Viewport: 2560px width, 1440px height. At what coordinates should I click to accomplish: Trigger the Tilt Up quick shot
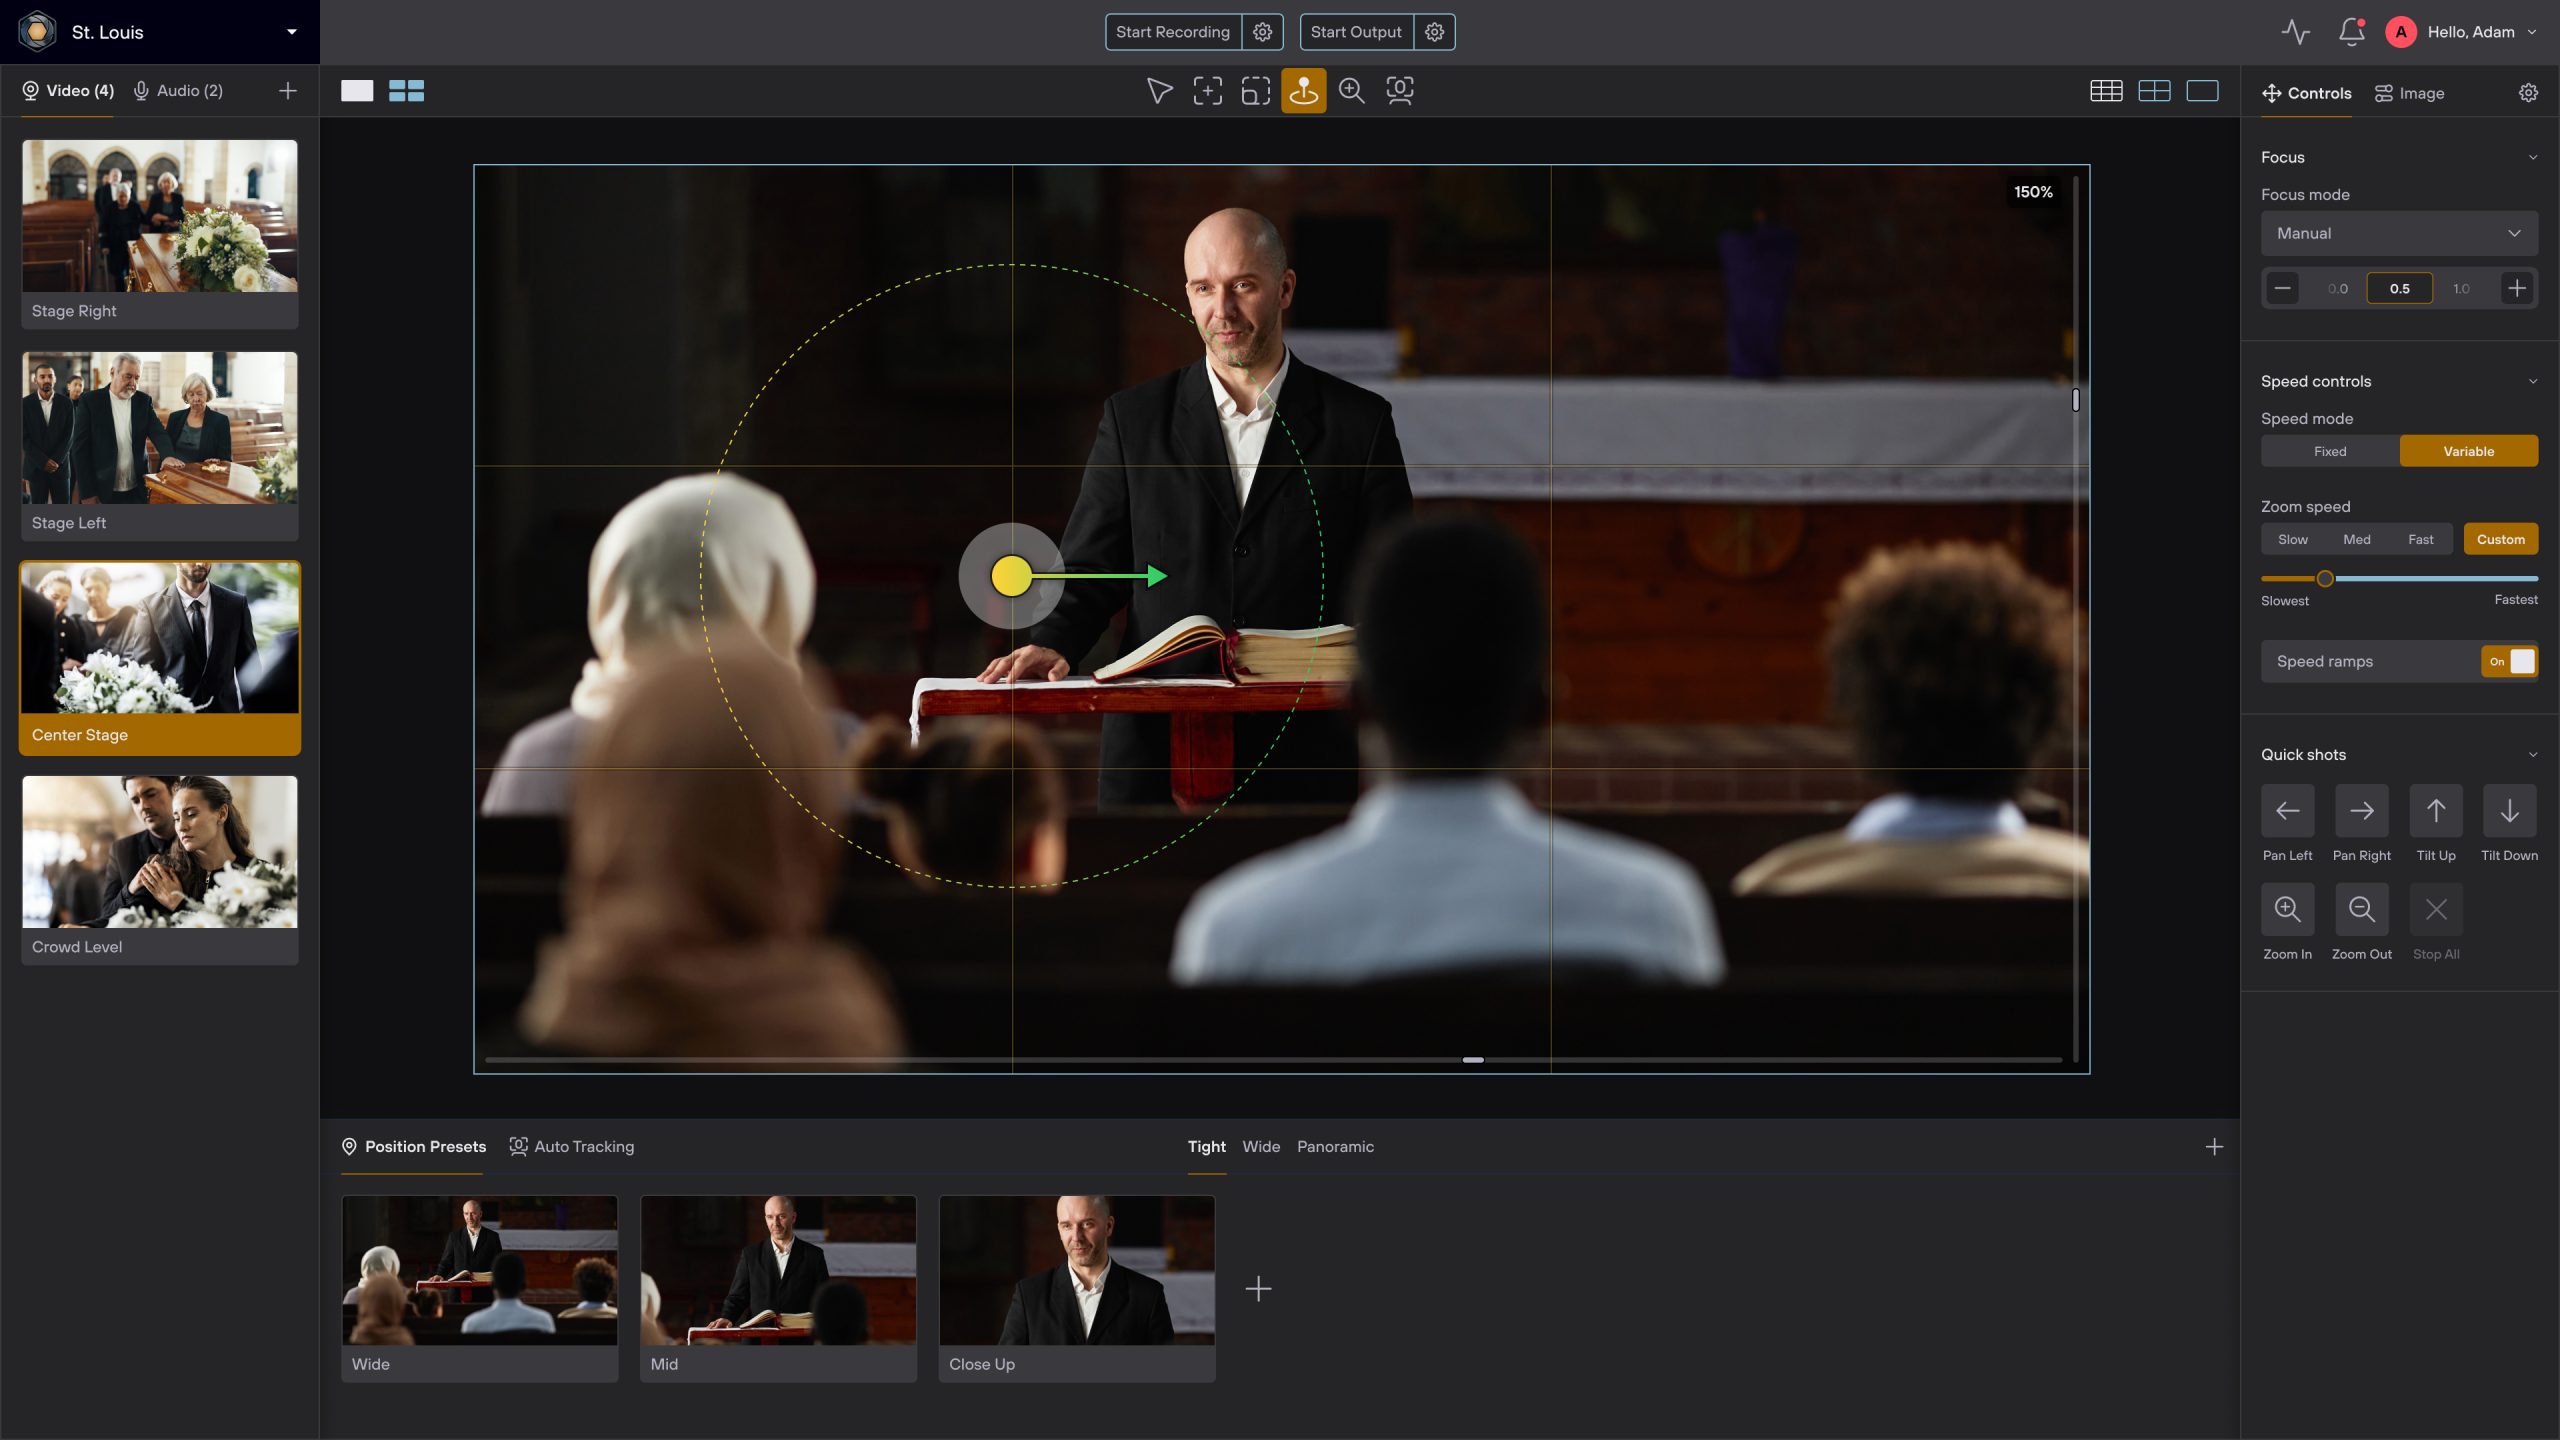click(2435, 811)
